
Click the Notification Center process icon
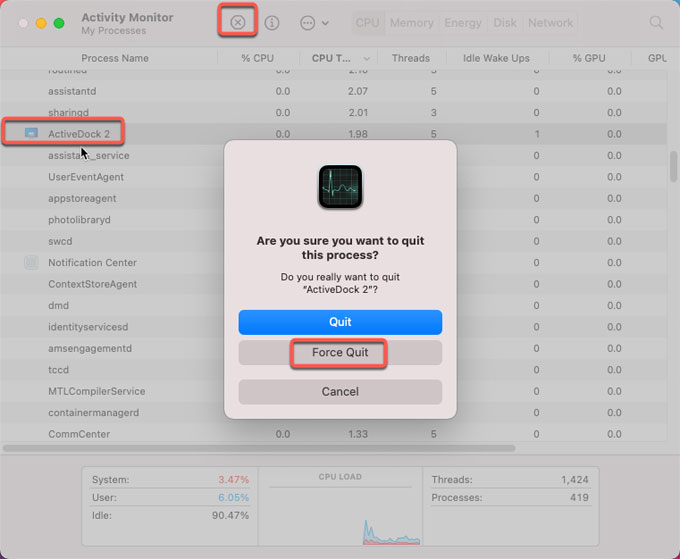(31, 262)
